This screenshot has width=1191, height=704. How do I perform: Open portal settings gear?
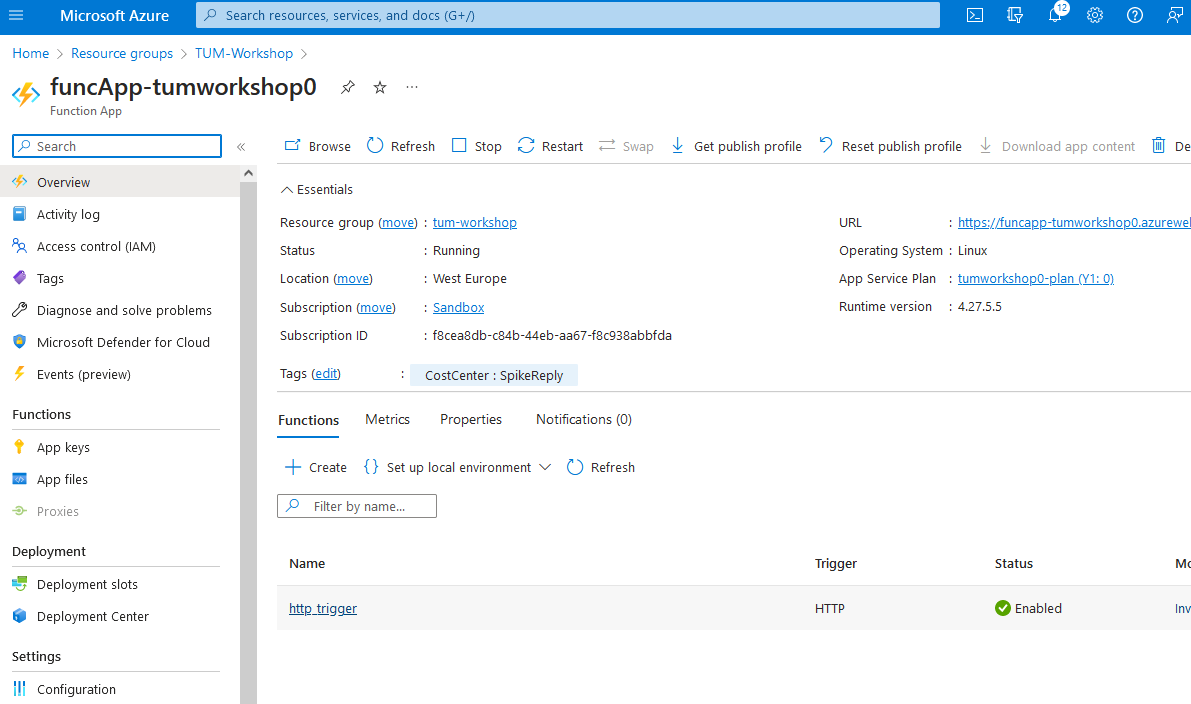[1095, 15]
